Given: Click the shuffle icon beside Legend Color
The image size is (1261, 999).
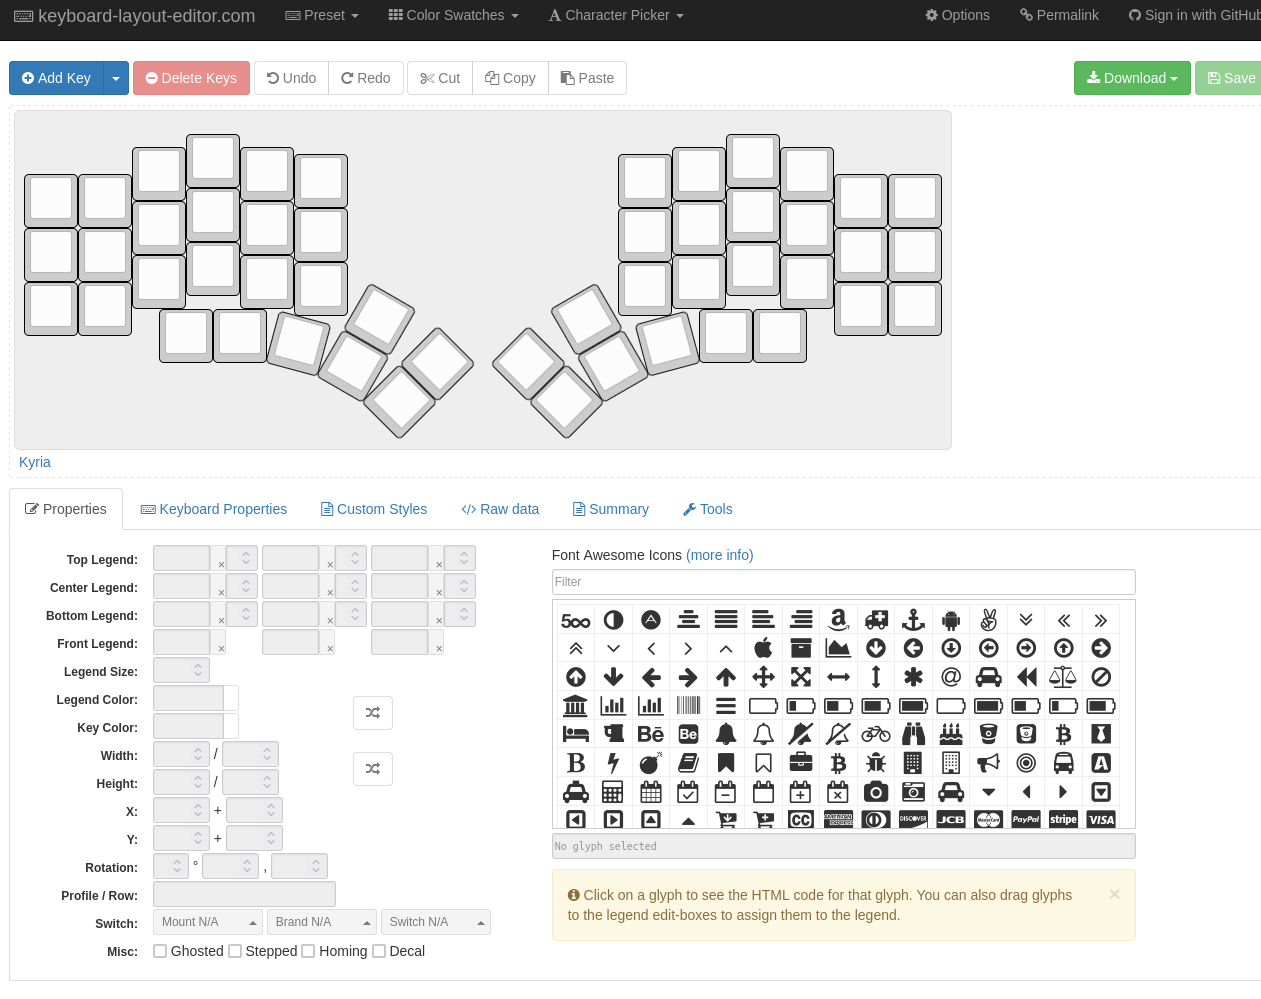Looking at the screenshot, I should click(373, 713).
